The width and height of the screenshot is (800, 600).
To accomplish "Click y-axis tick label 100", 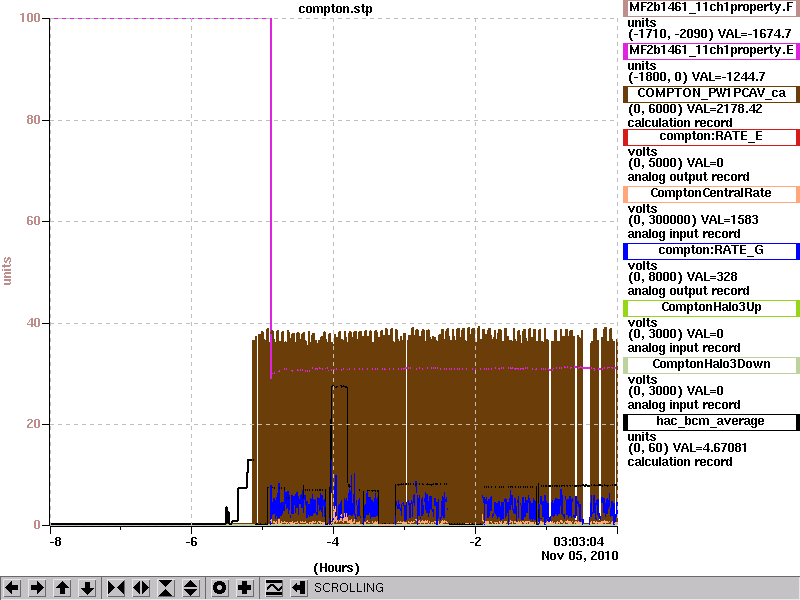I will pos(30,18).
